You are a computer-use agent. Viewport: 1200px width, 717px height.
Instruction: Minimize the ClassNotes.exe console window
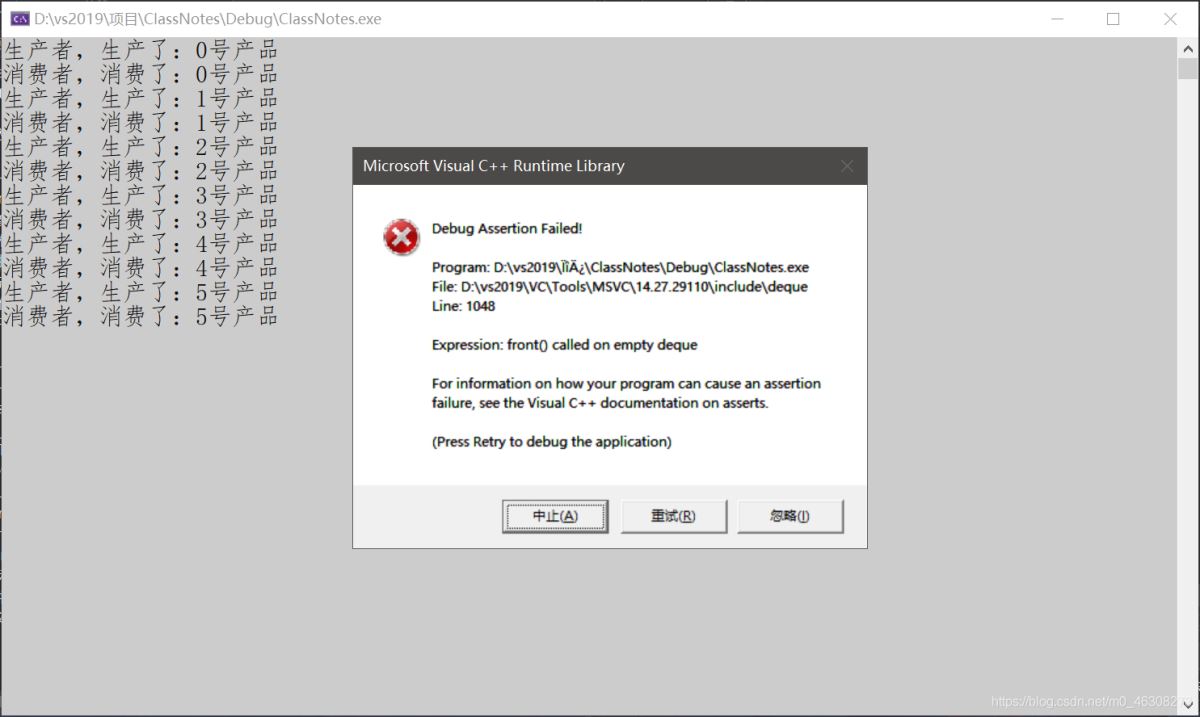tap(1056, 19)
